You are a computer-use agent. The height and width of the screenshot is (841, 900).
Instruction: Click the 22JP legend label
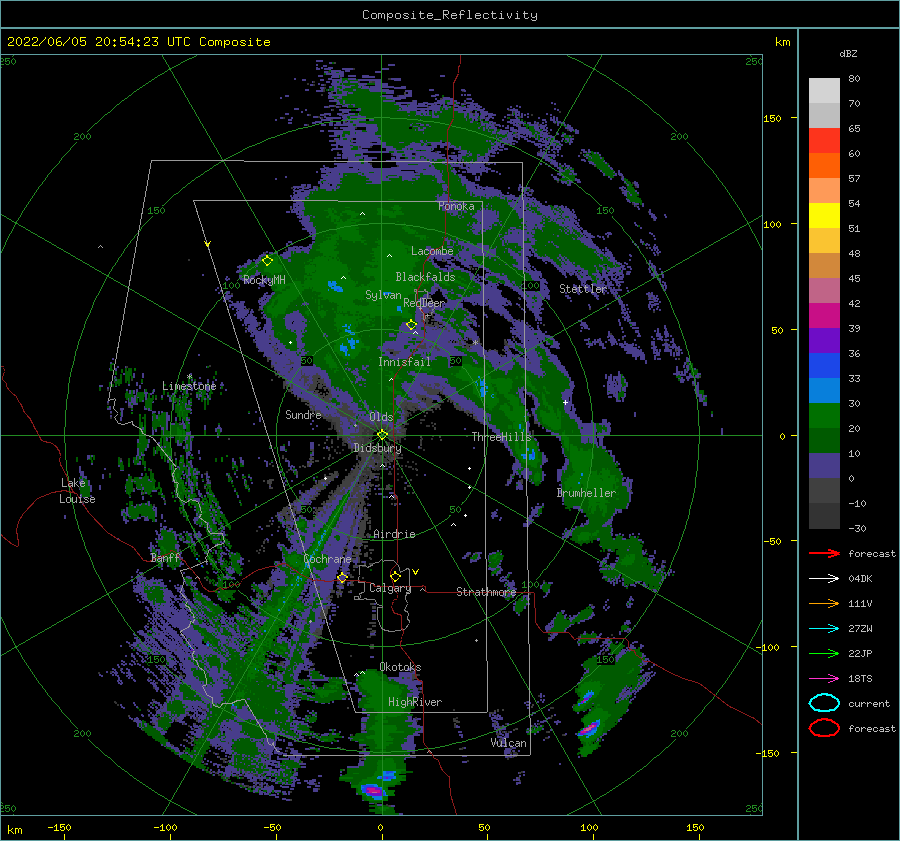(860, 653)
